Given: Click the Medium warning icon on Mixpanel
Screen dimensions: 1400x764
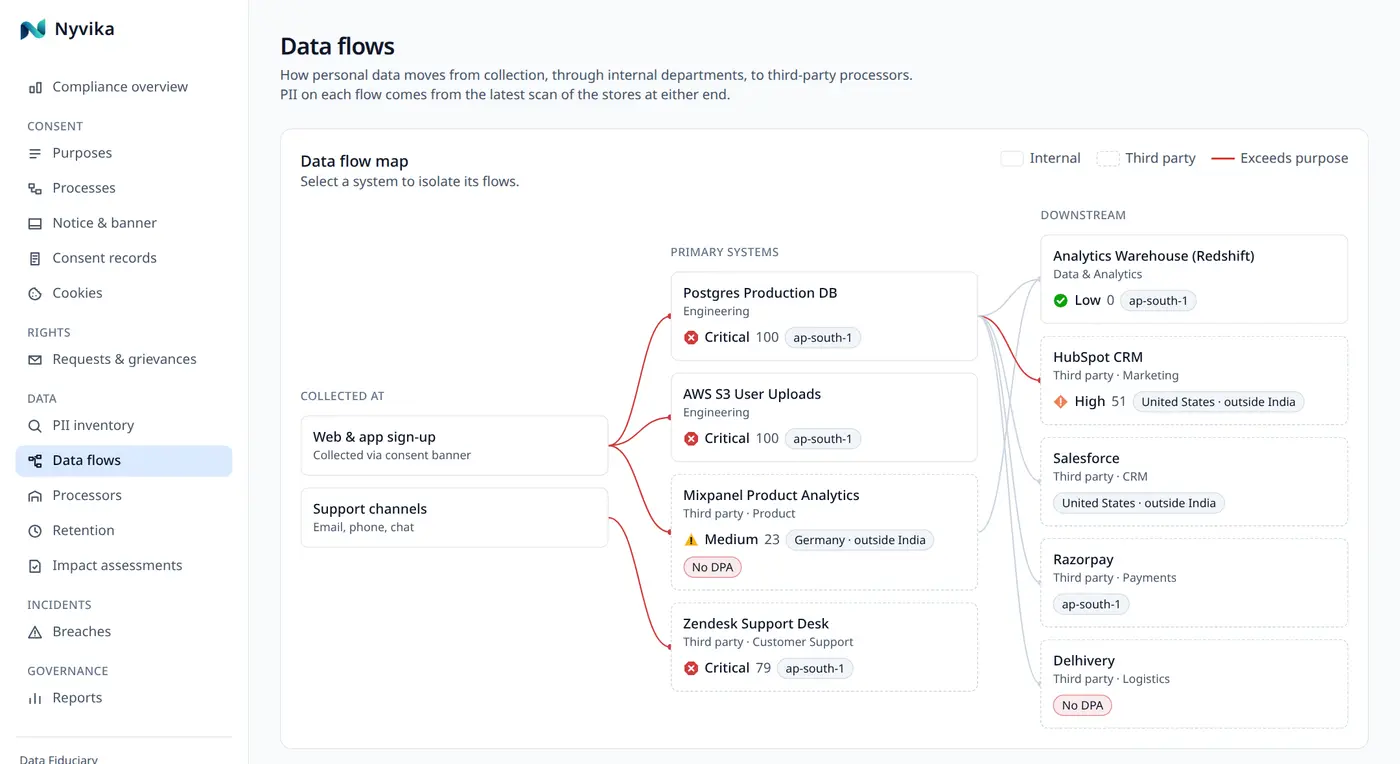Looking at the screenshot, I should (x=691, y=539).
